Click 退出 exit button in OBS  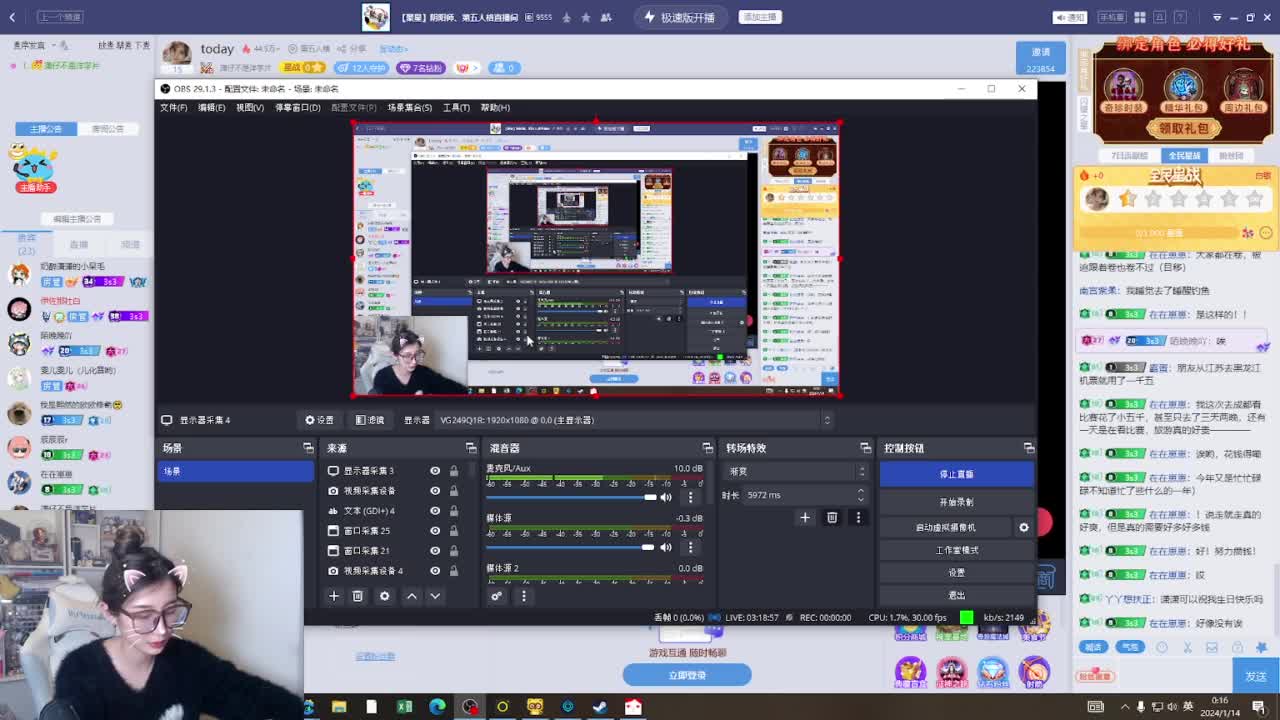point(956,595)
